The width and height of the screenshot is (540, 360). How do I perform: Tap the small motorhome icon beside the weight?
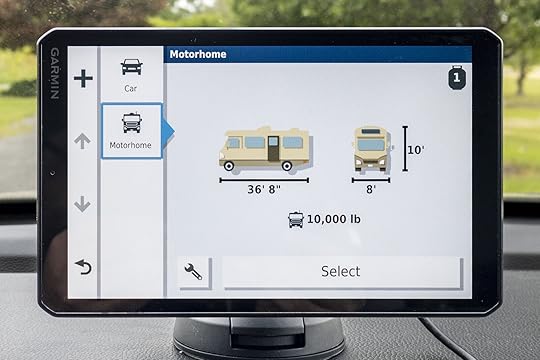tap(295, 220)
